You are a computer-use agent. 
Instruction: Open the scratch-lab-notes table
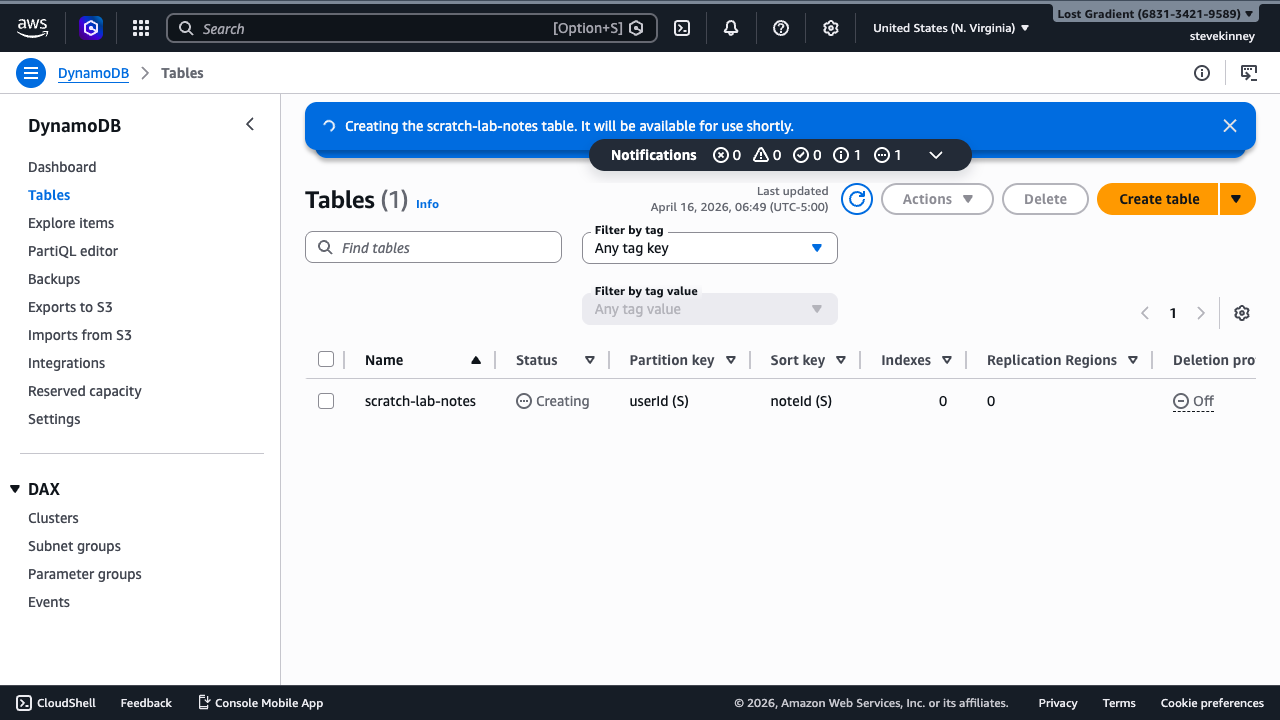point(420,401)
